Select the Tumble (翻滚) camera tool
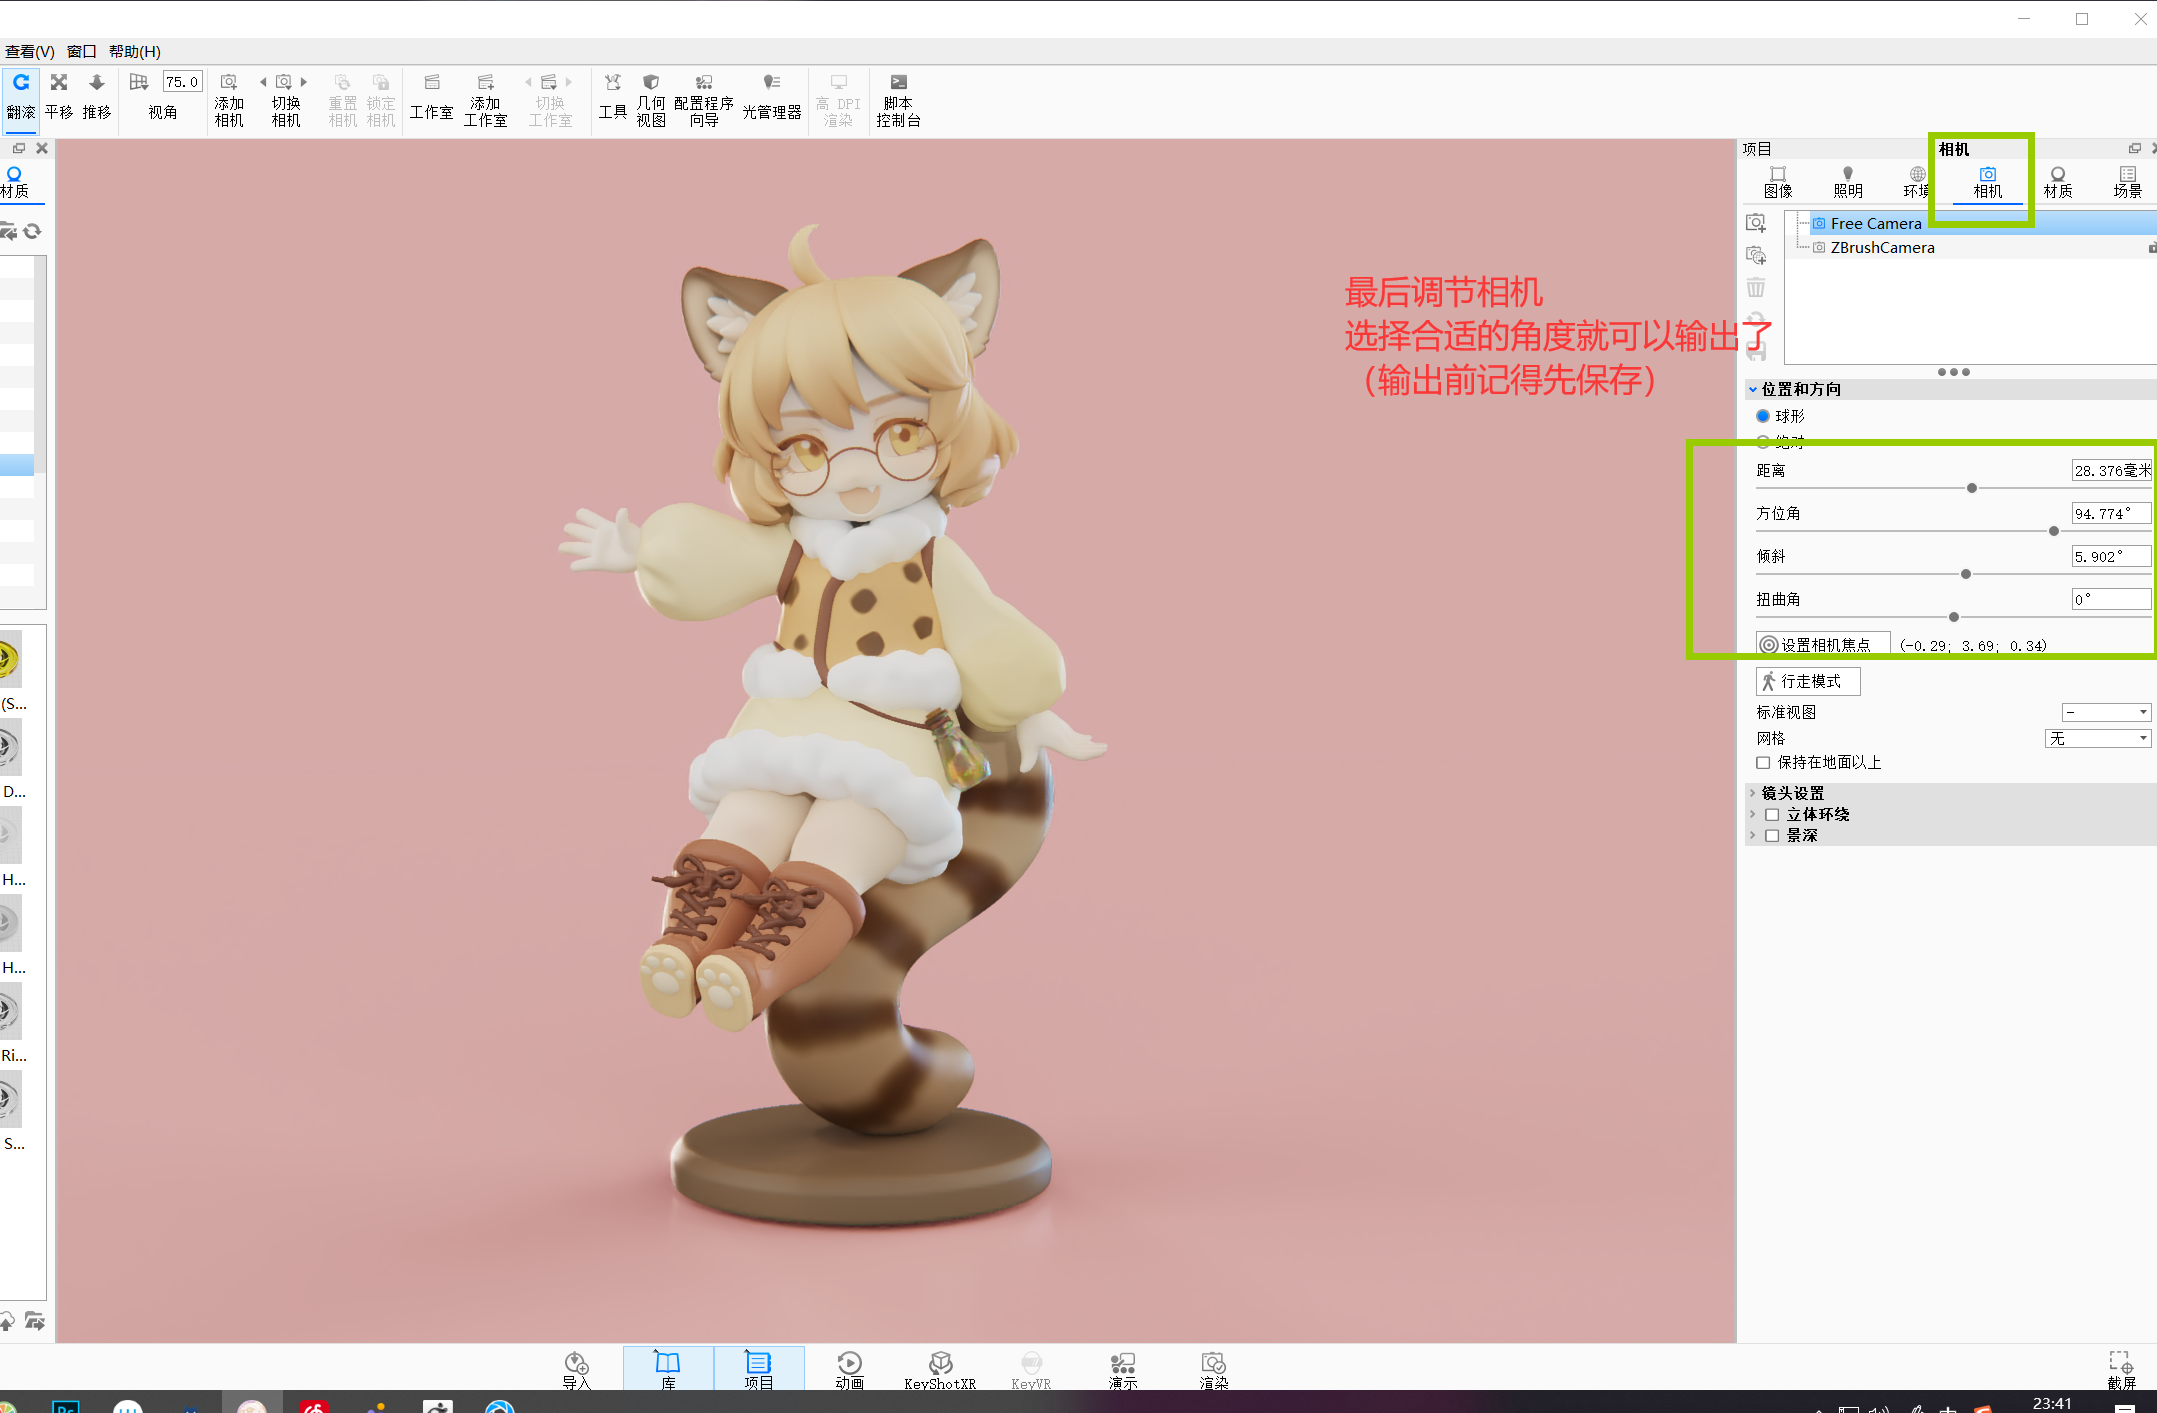Image resolution: width=2157 pixels, height=1413 pixels. click(x=20, y=95)
